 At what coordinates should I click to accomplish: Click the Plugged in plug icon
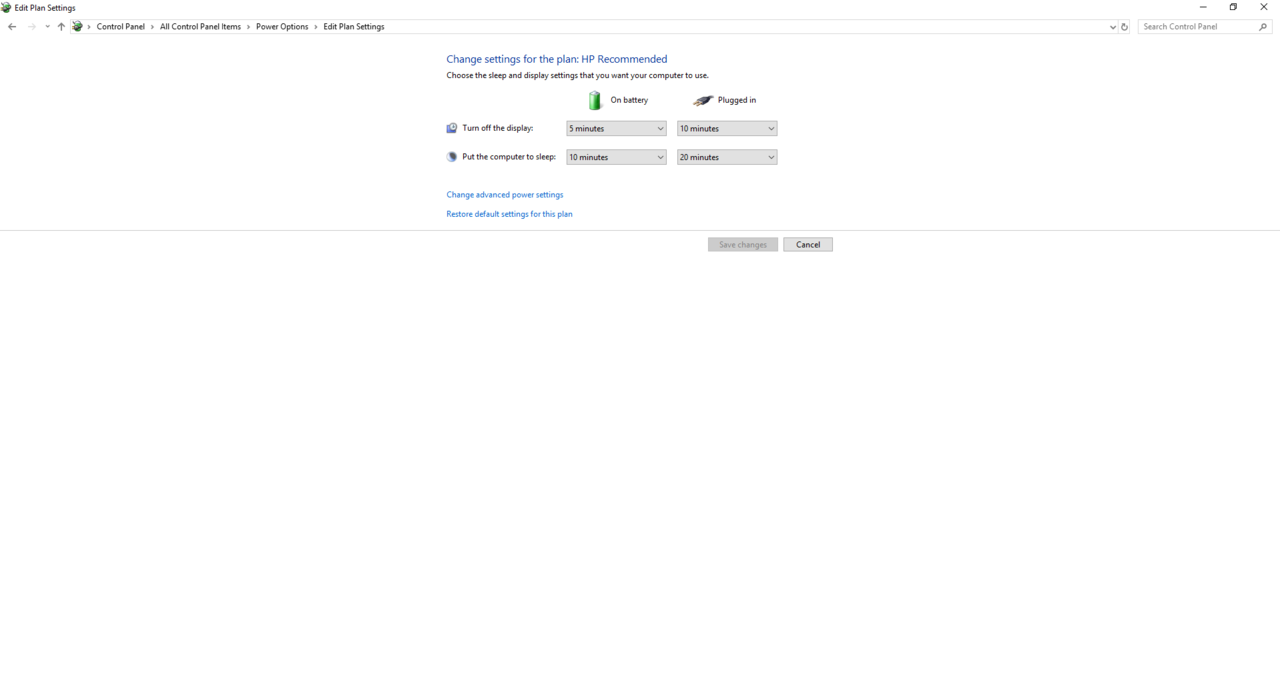703,100
